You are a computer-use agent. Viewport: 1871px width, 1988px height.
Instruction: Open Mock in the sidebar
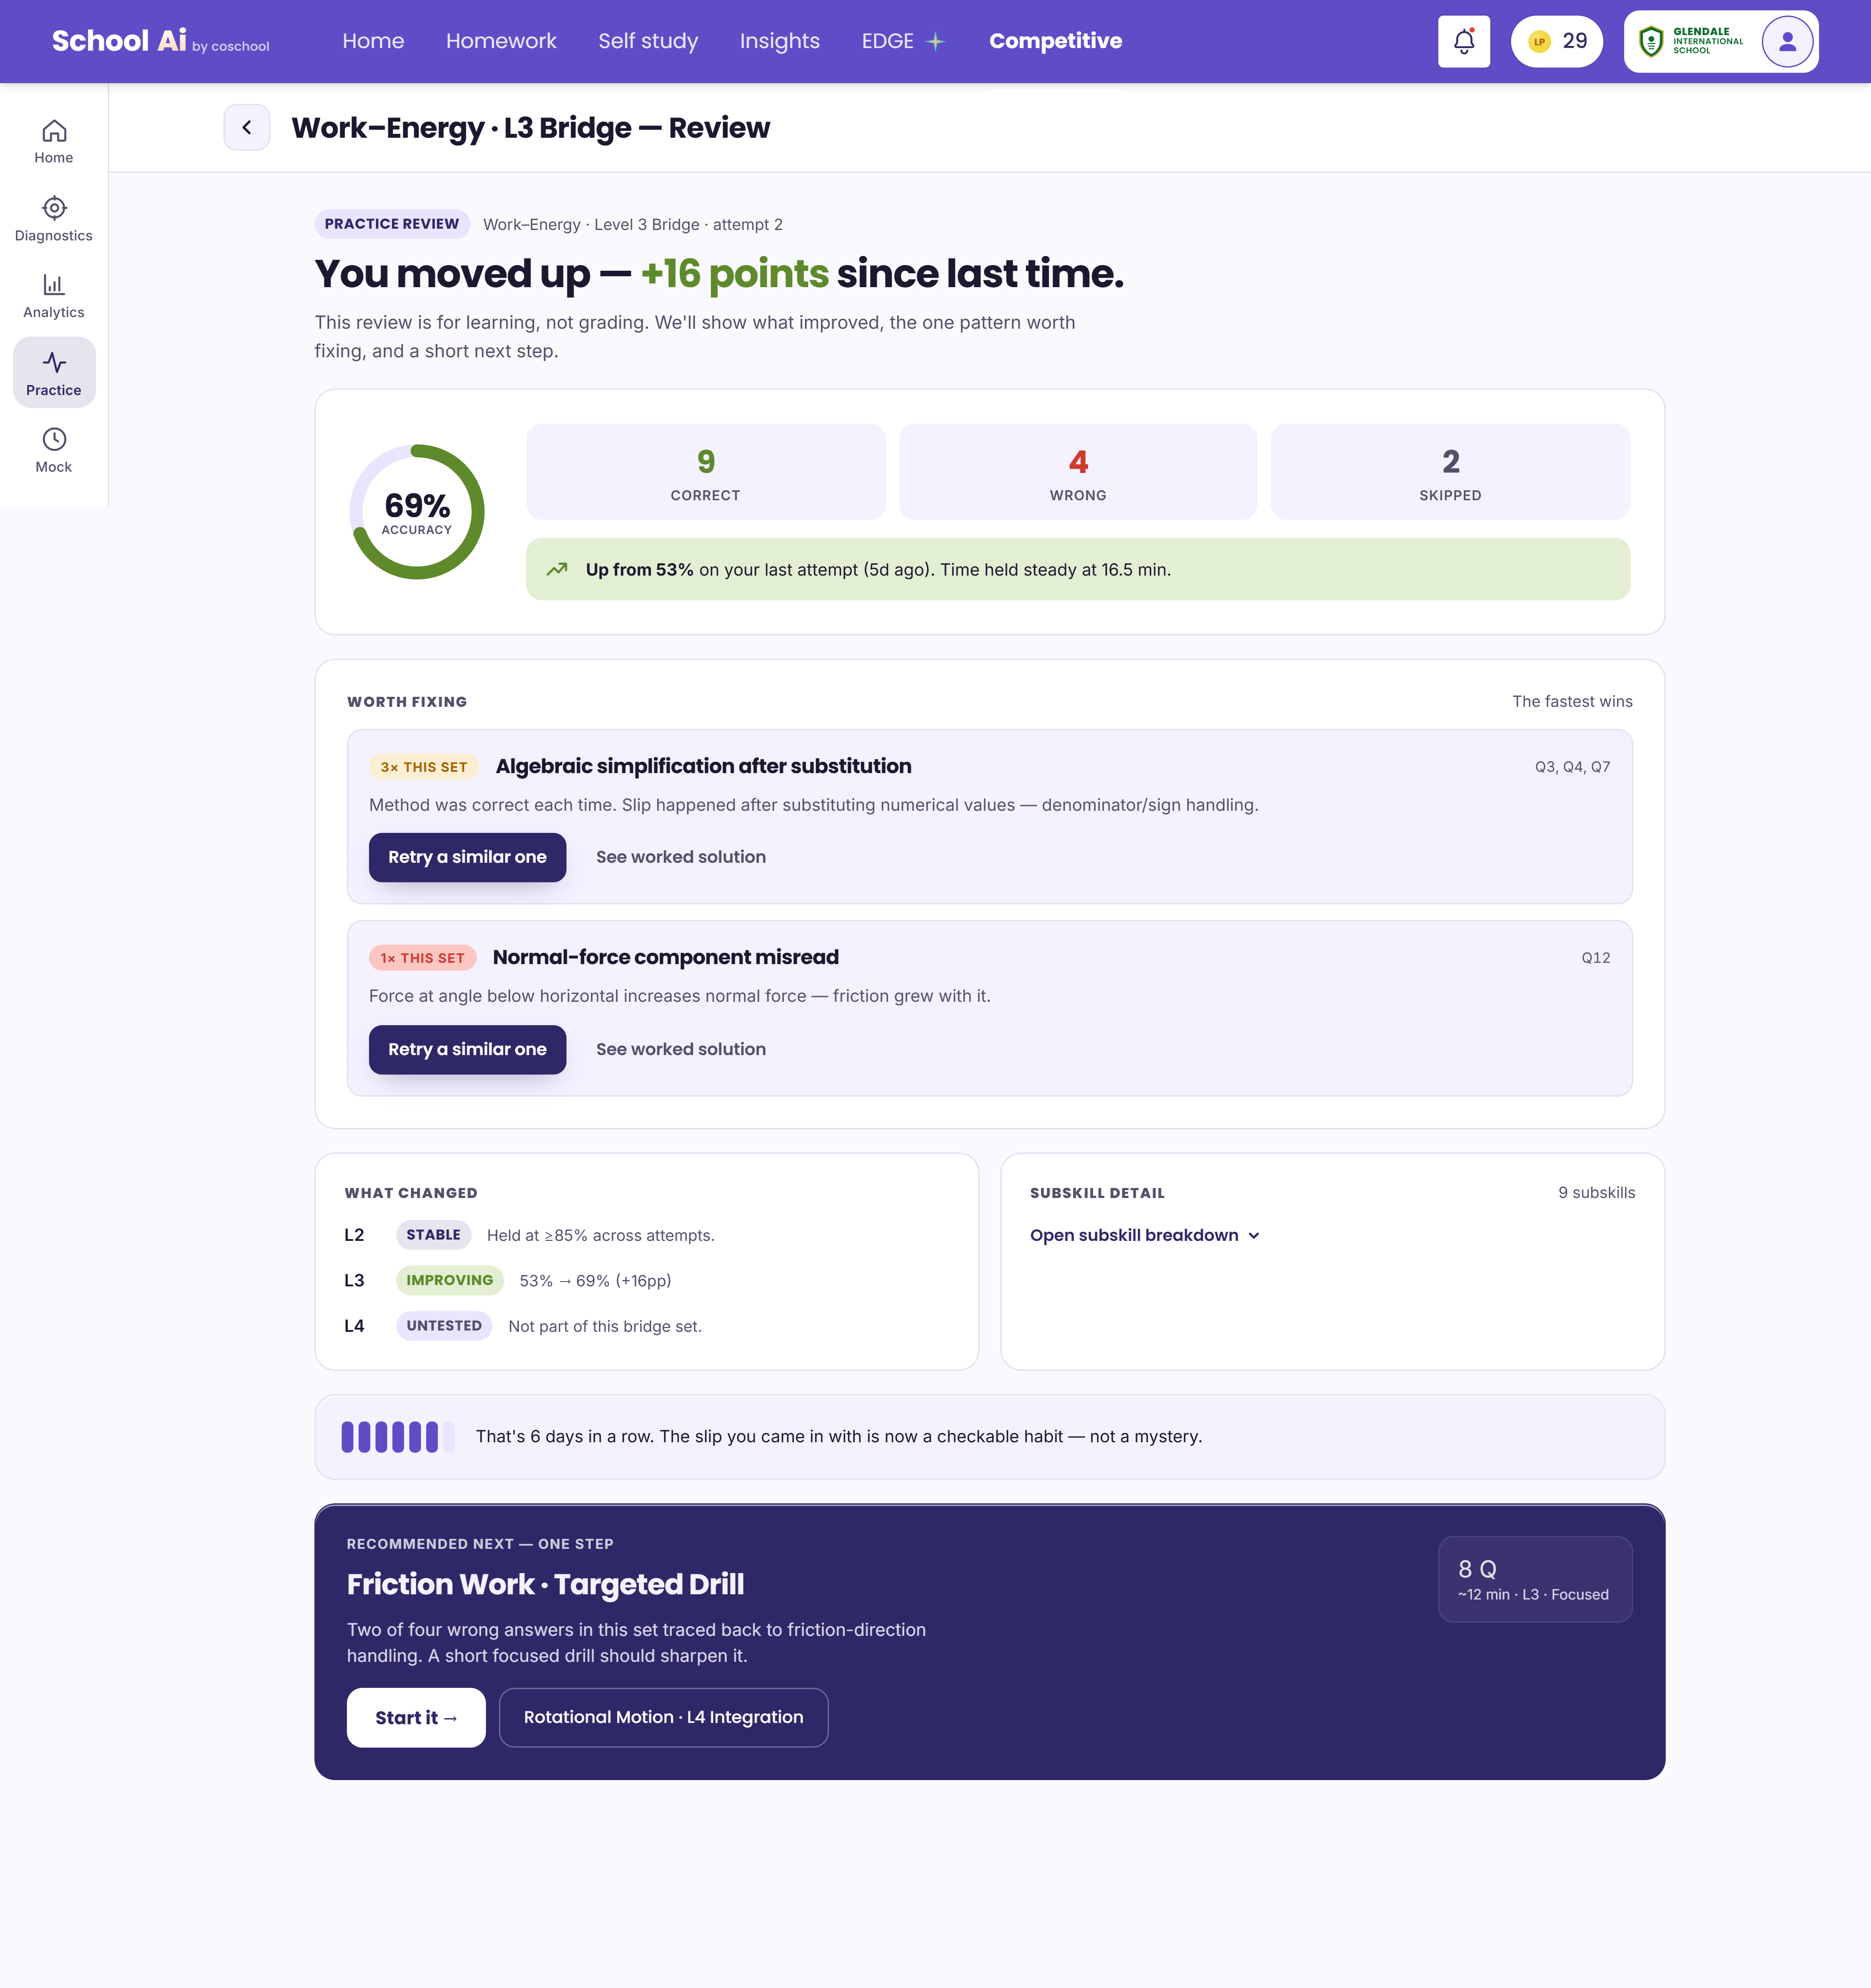54,450
